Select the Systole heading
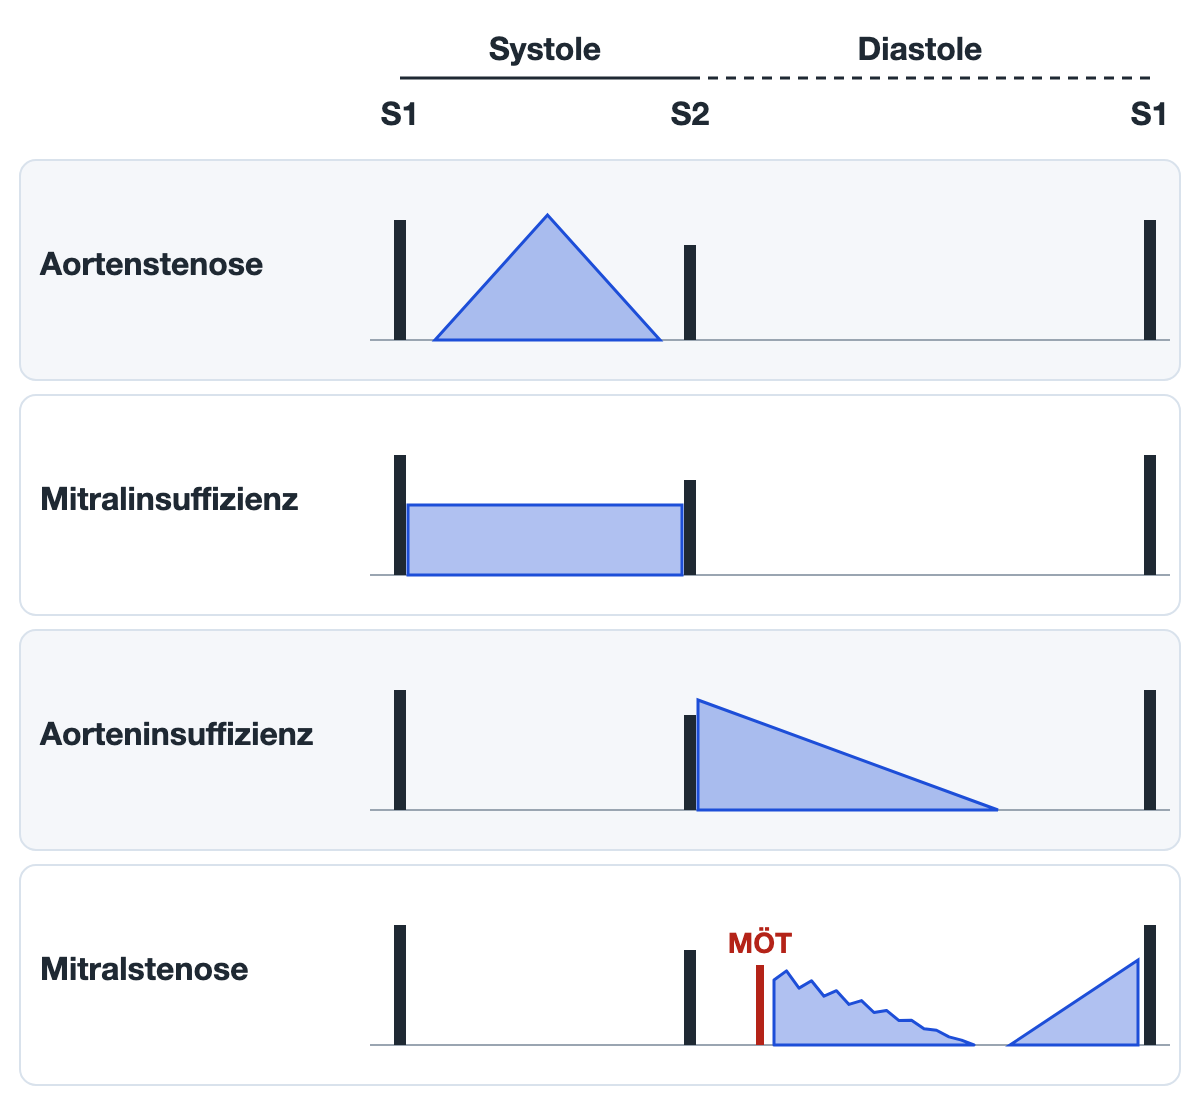This screenshot has width=1200, height=1120. click(x=545, y=49)
